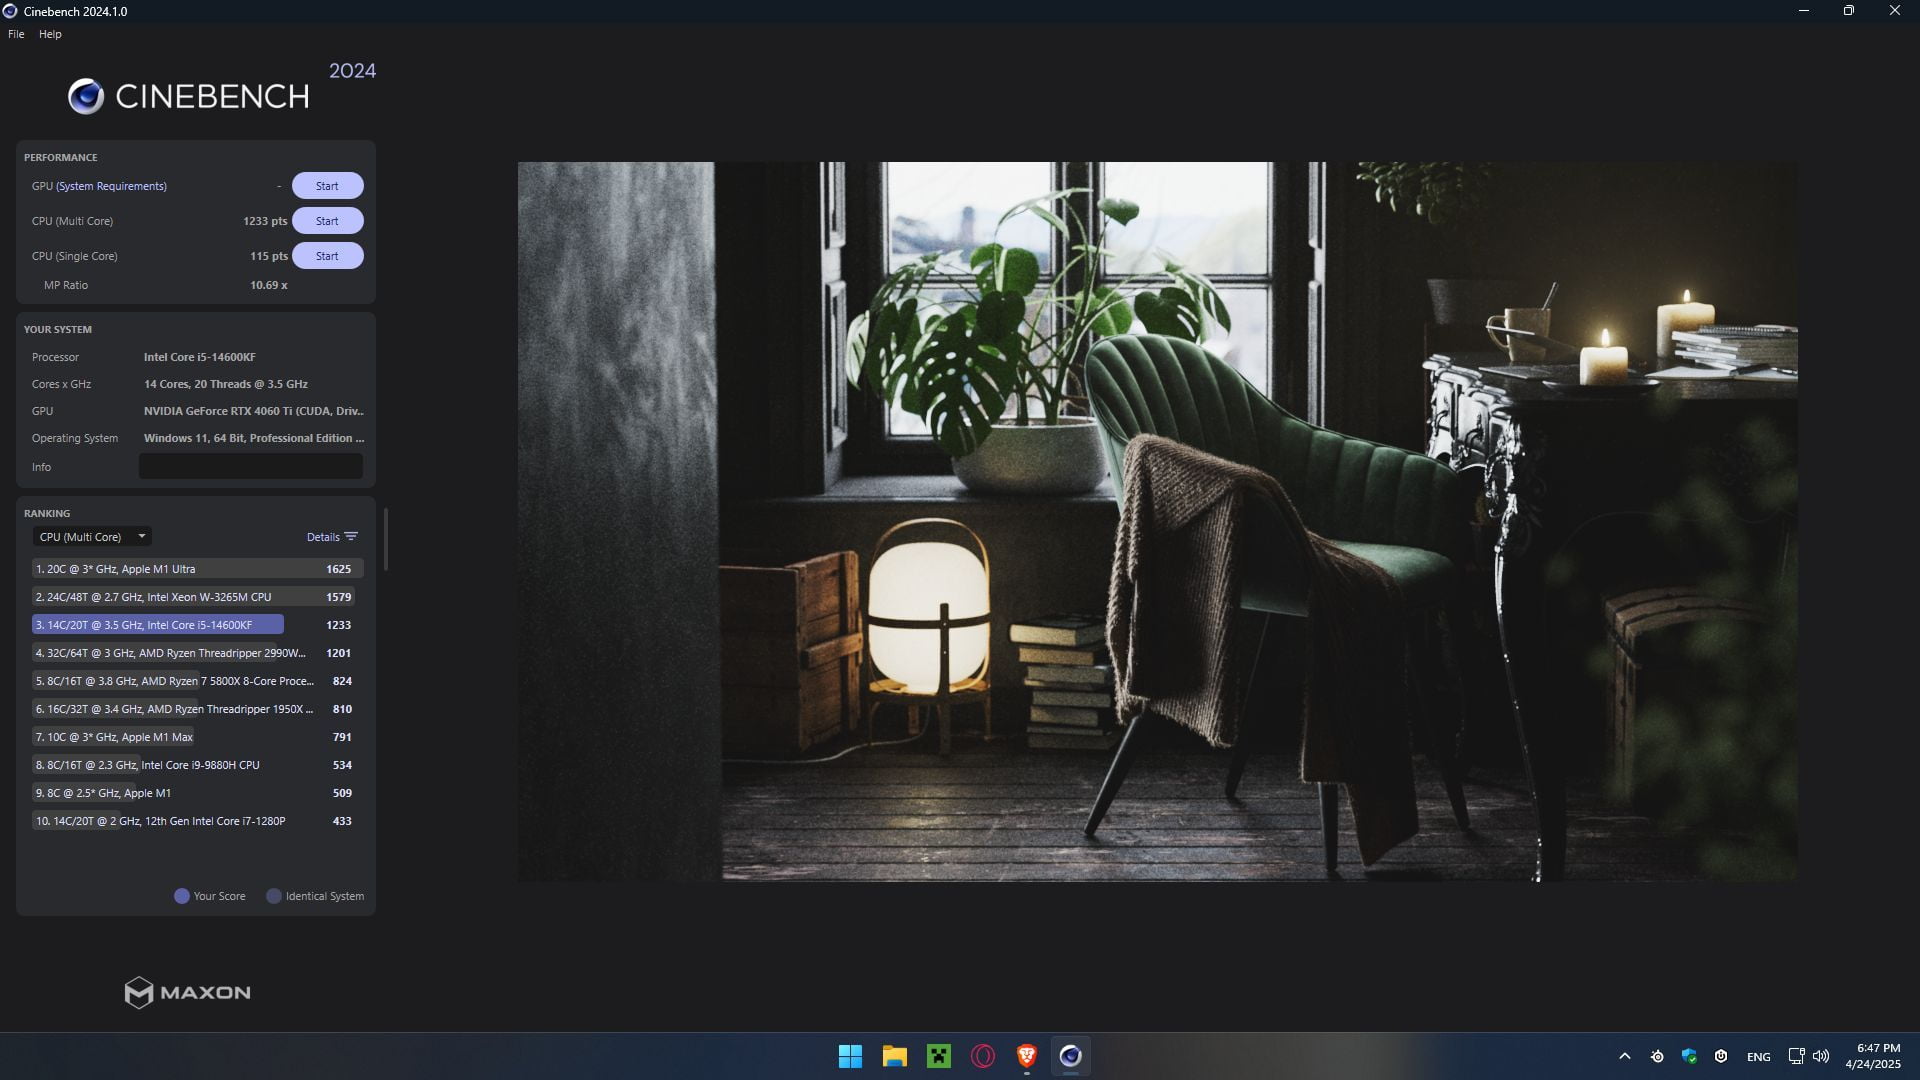Open the clock and date panel
This screenshot has width=1920, height=1080.
pyautogui.click(x=1873, y=1056)
